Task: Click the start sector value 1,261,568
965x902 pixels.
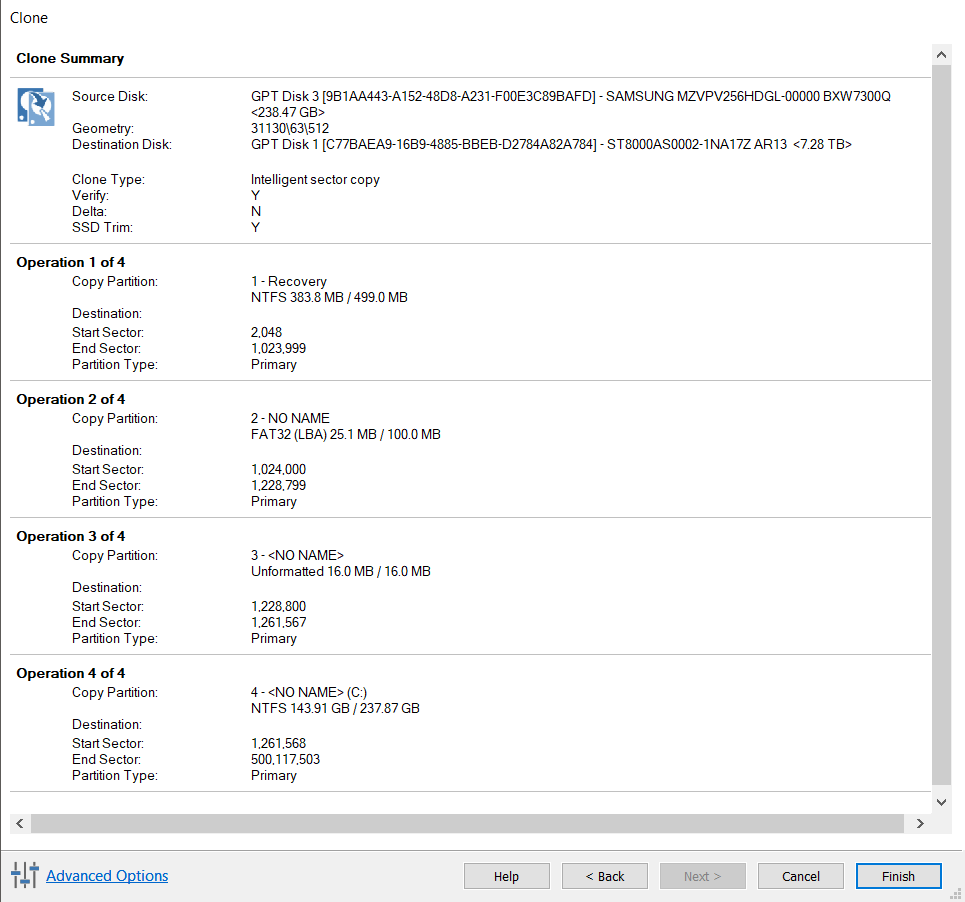Action: tap(278, 743)
